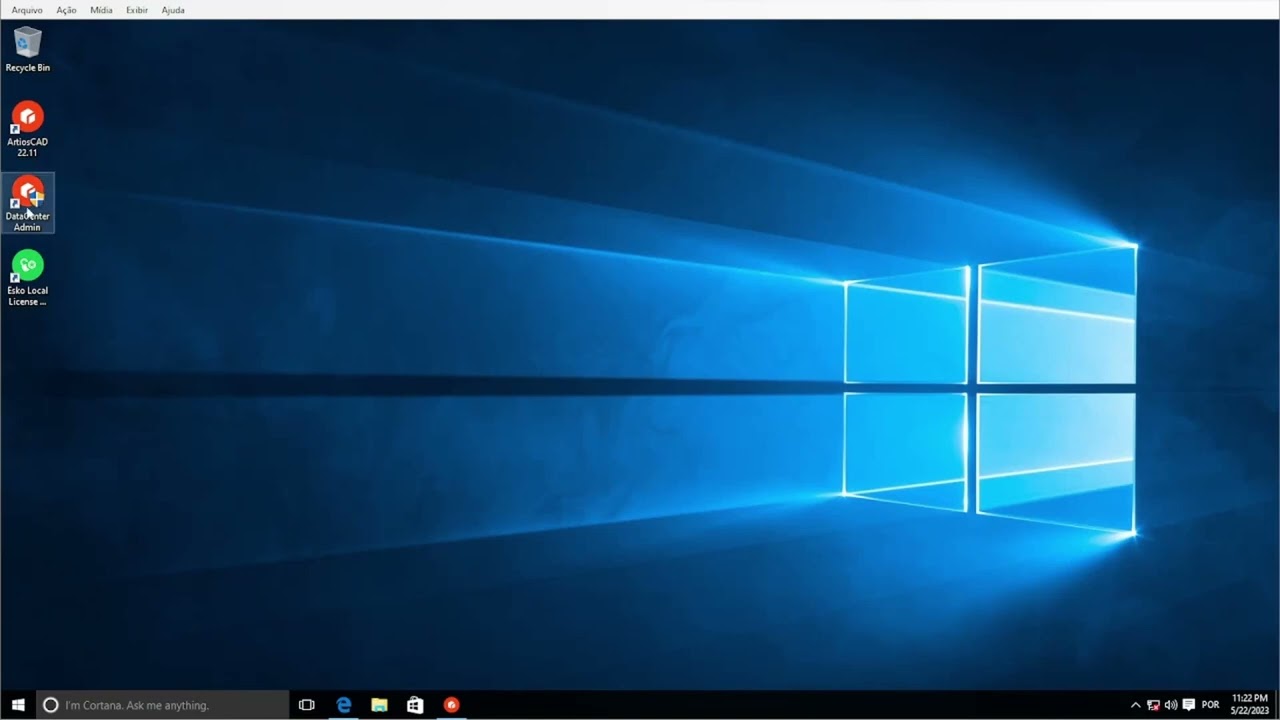
Task: Select the ArtiosCAD 22.11 desktop shortcut
Action: coord(27,129)
